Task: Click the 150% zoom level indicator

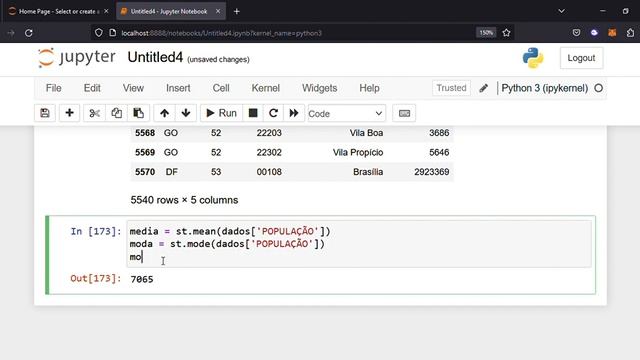Action: point(486,33)
